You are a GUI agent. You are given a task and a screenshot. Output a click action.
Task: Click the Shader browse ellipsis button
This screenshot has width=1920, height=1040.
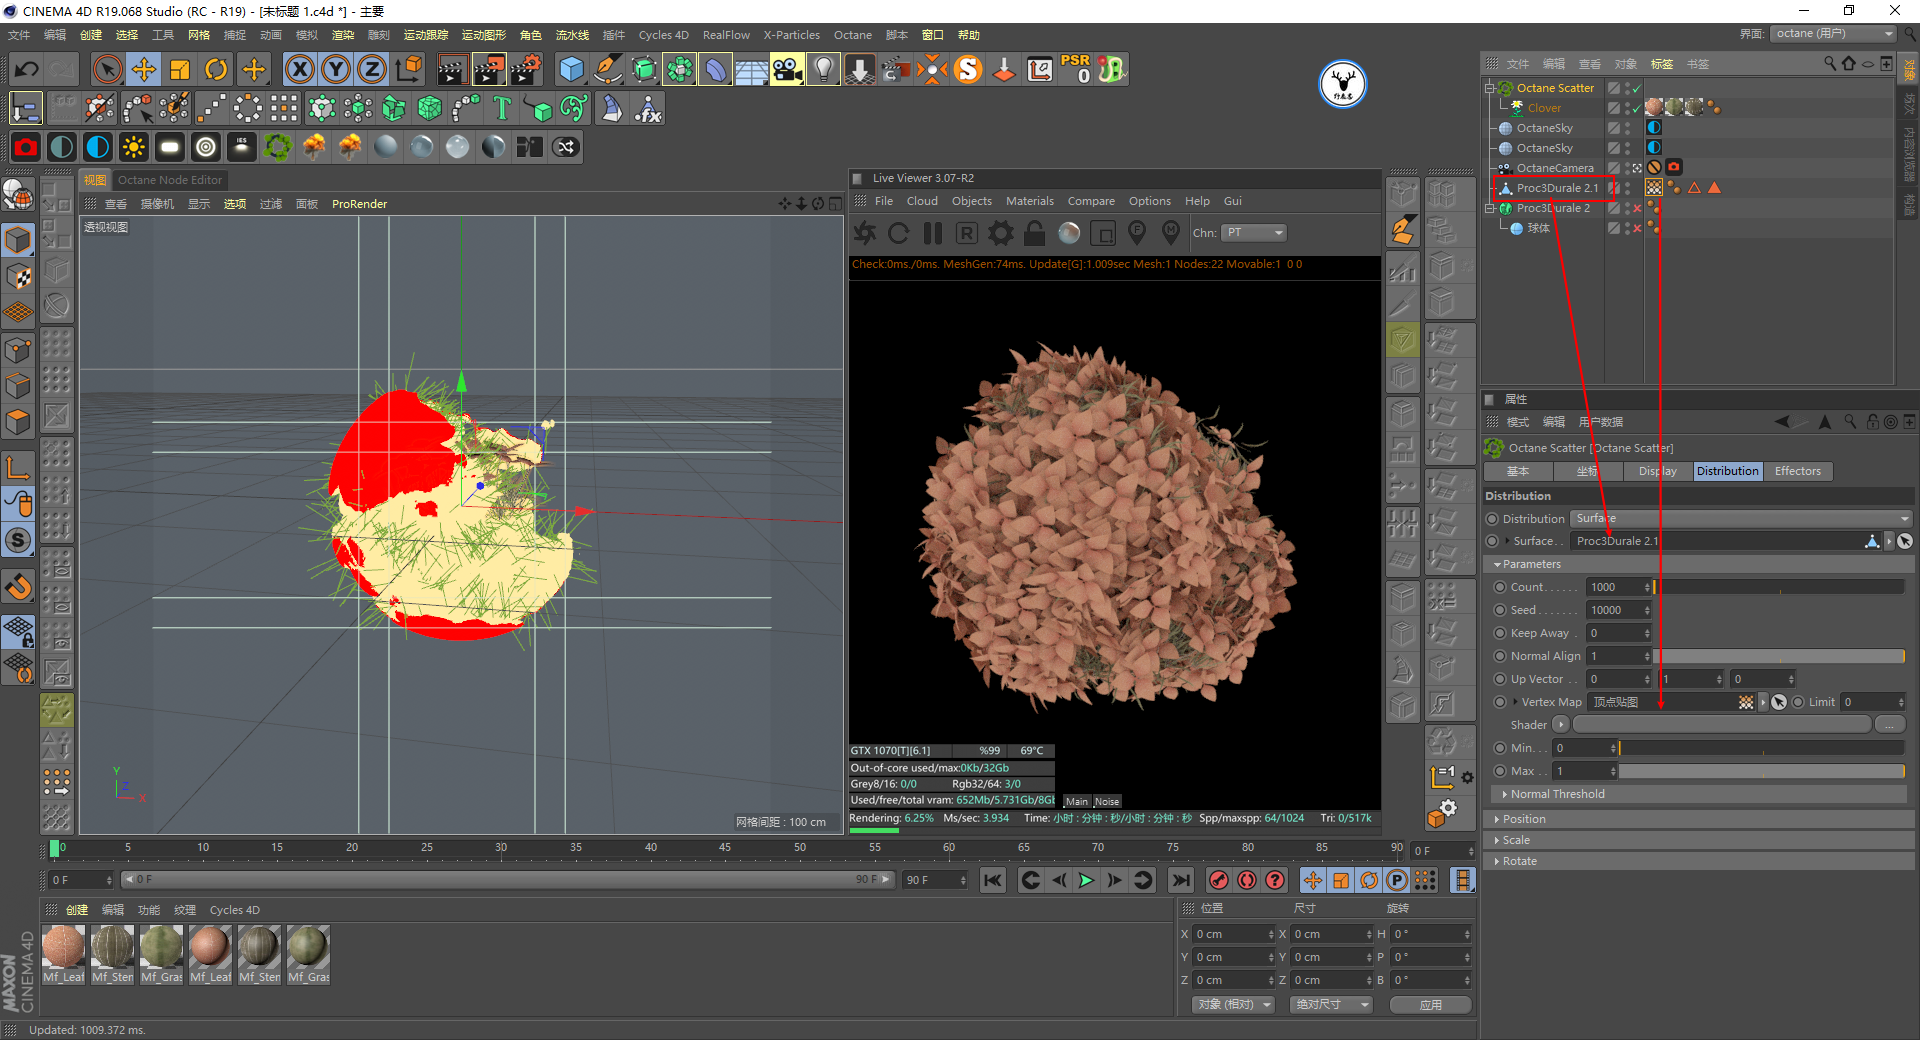tap(1889, 725)
